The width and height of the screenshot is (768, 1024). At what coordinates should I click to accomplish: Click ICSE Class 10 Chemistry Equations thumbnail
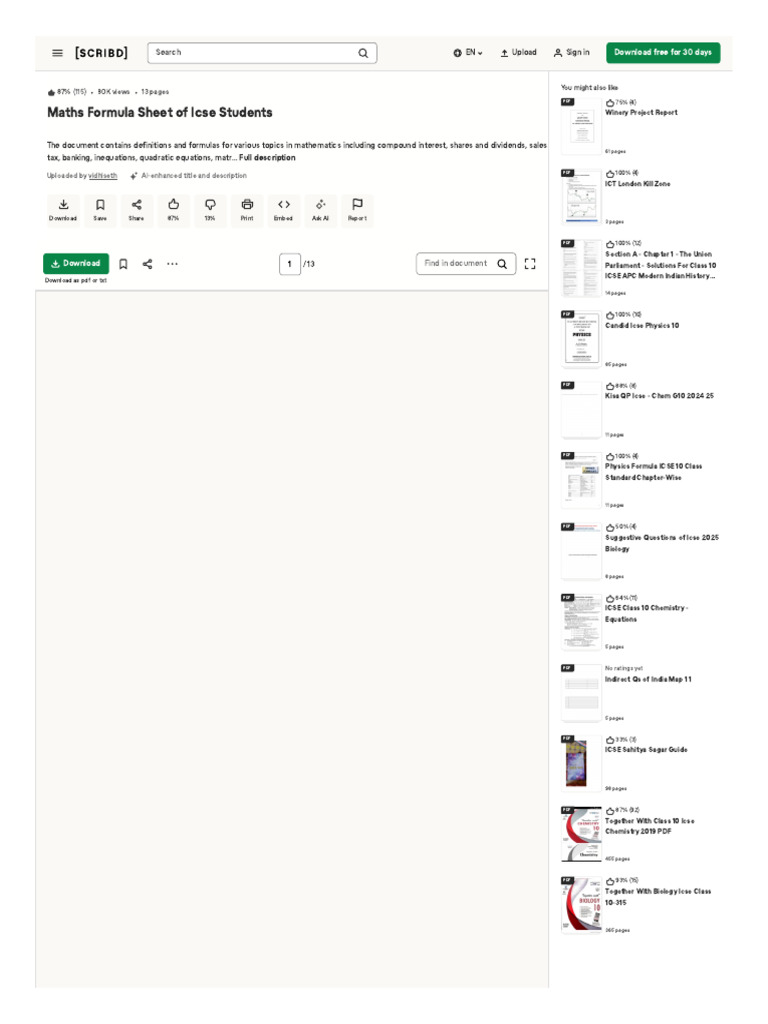tap(581, 622)
